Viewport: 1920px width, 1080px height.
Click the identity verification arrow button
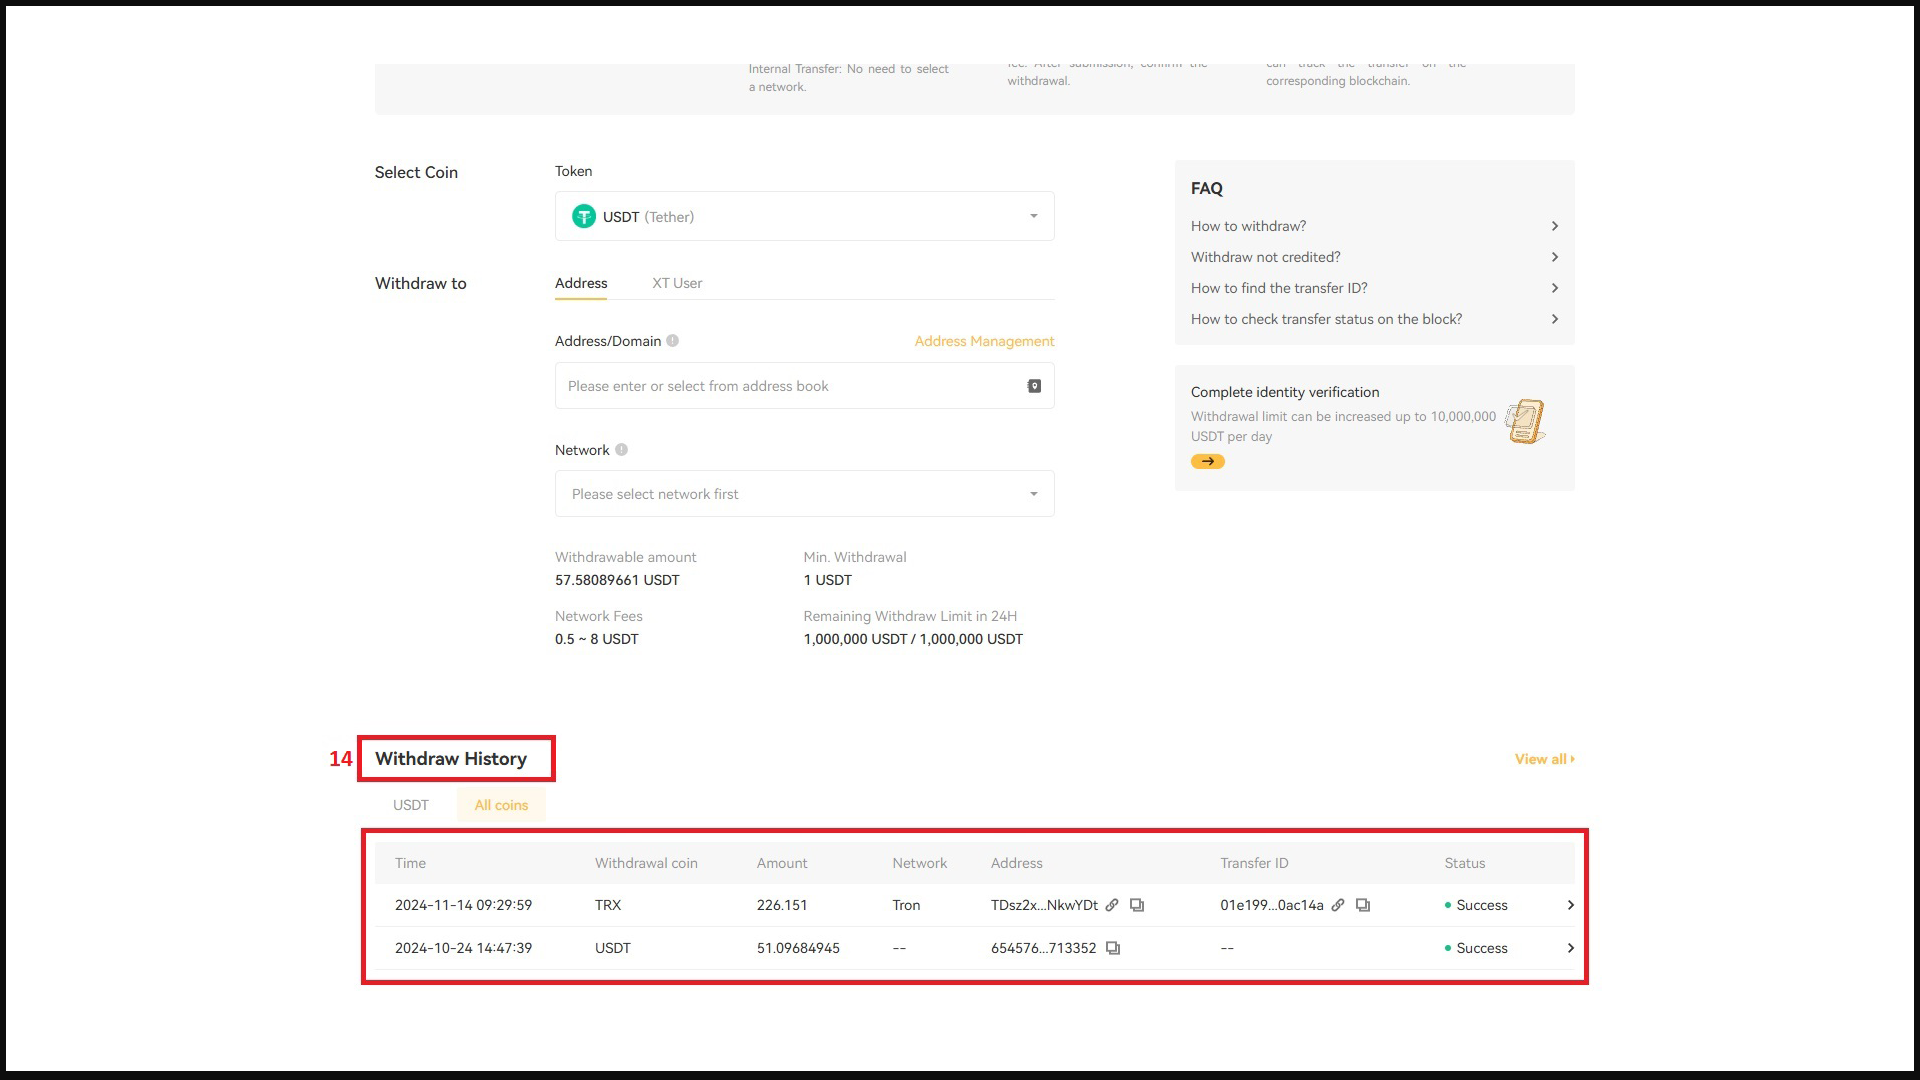(x=1208, y=462)
